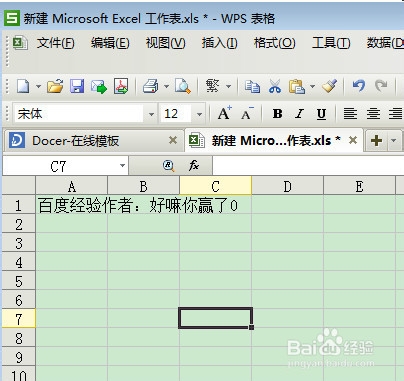Click the Print Preview icon

point(183,86)
